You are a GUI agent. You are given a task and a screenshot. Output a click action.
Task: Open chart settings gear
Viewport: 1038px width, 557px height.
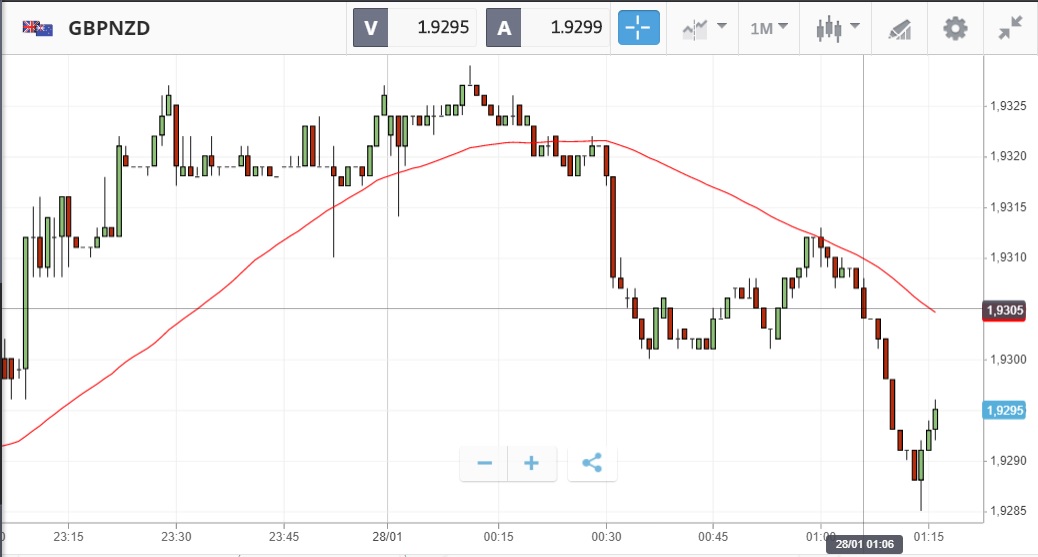click(x=955, y=28)
